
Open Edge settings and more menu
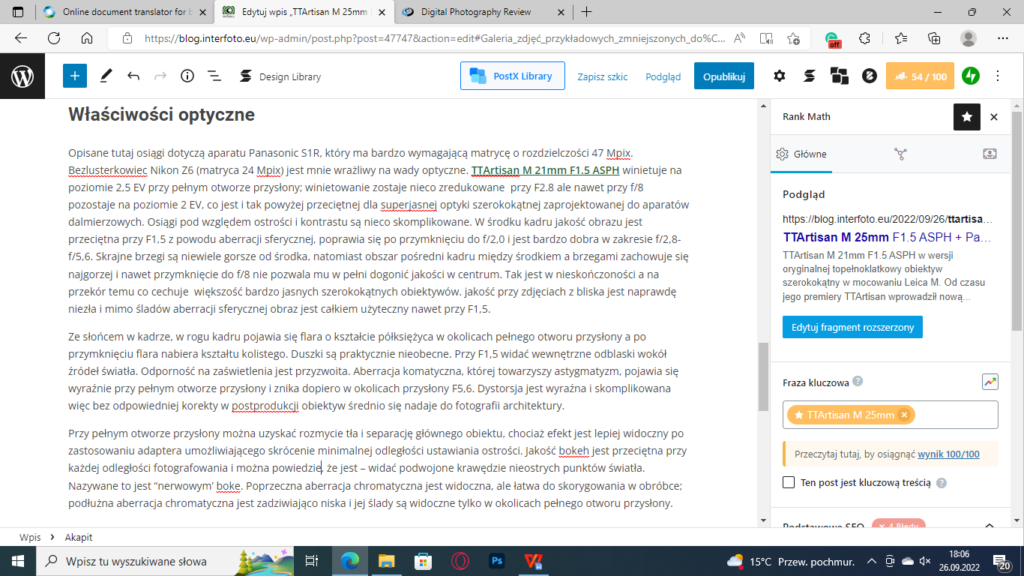(1002, 39)
